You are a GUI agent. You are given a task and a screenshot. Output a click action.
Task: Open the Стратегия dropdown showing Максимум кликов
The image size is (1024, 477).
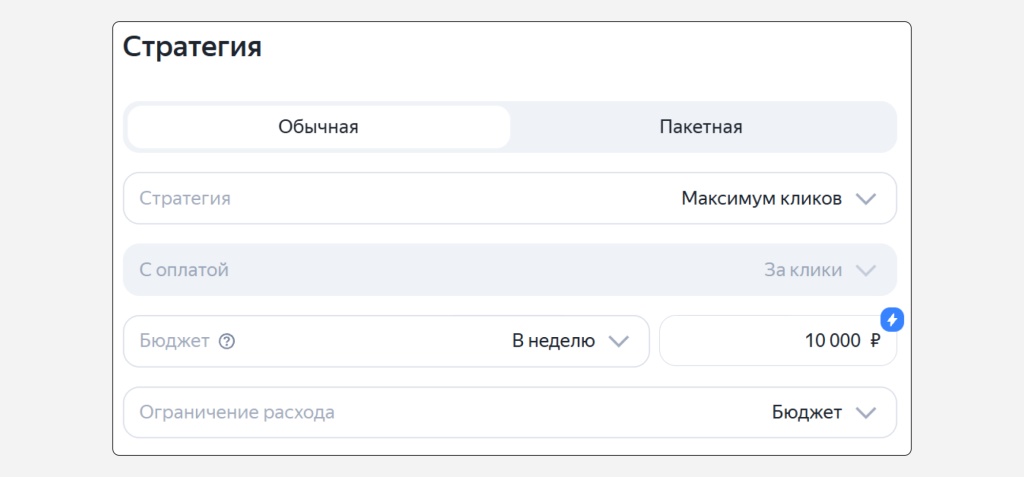(x=509, y=199)
